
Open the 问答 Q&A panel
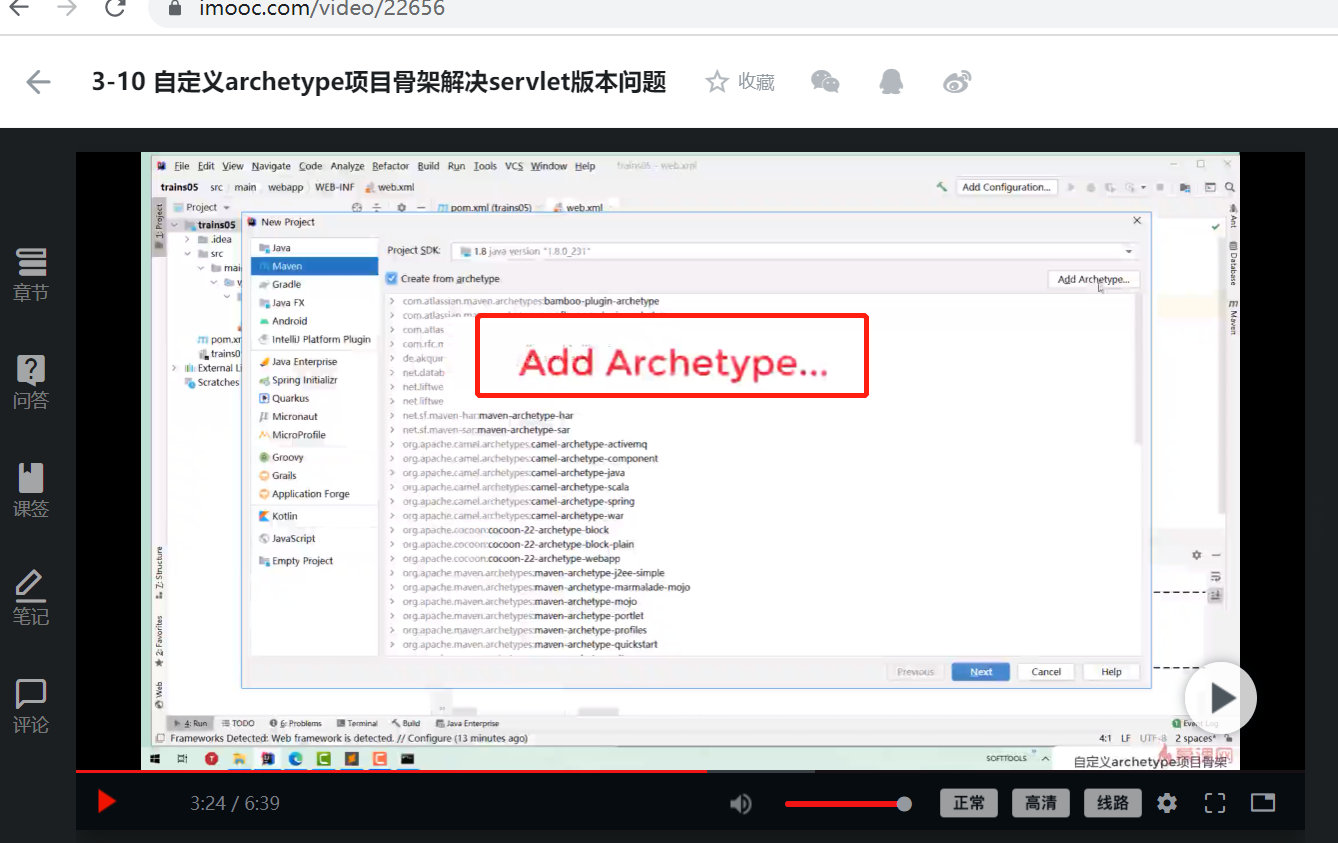point(31,383)
